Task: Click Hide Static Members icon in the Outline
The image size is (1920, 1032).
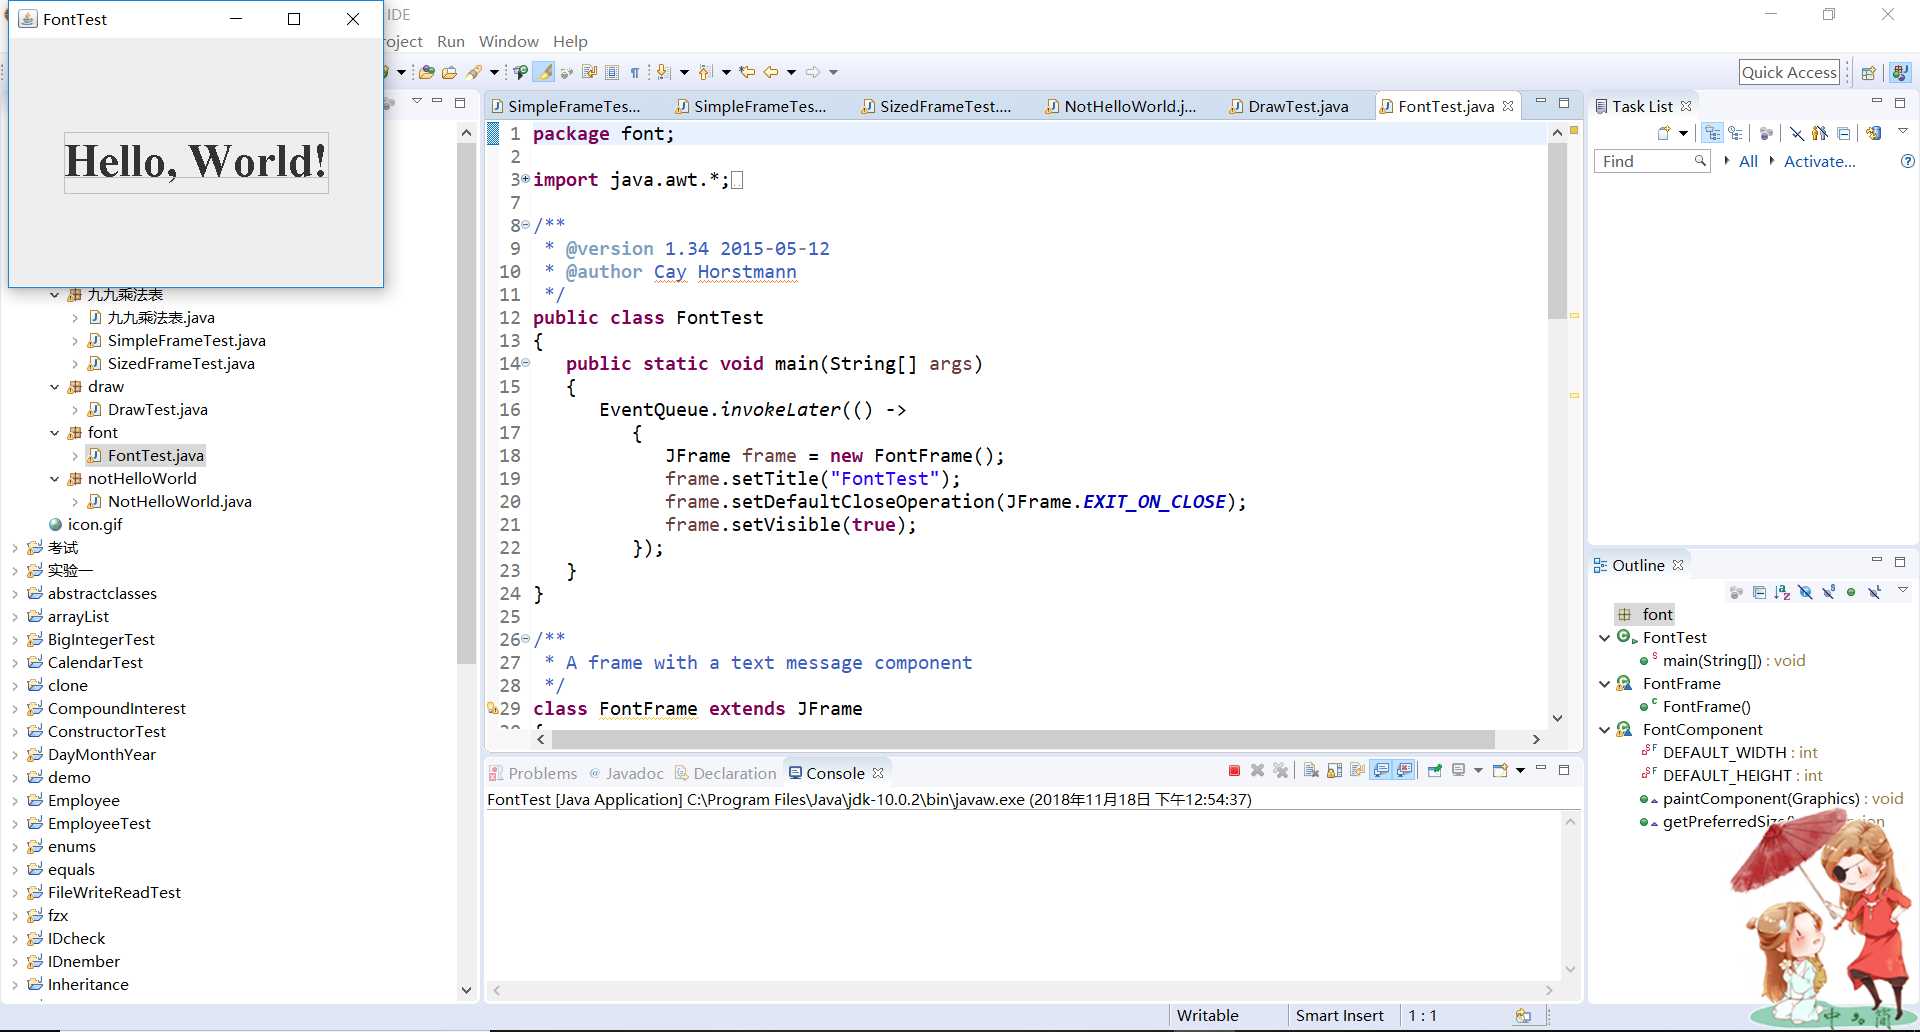Action: coord(1829,592)
